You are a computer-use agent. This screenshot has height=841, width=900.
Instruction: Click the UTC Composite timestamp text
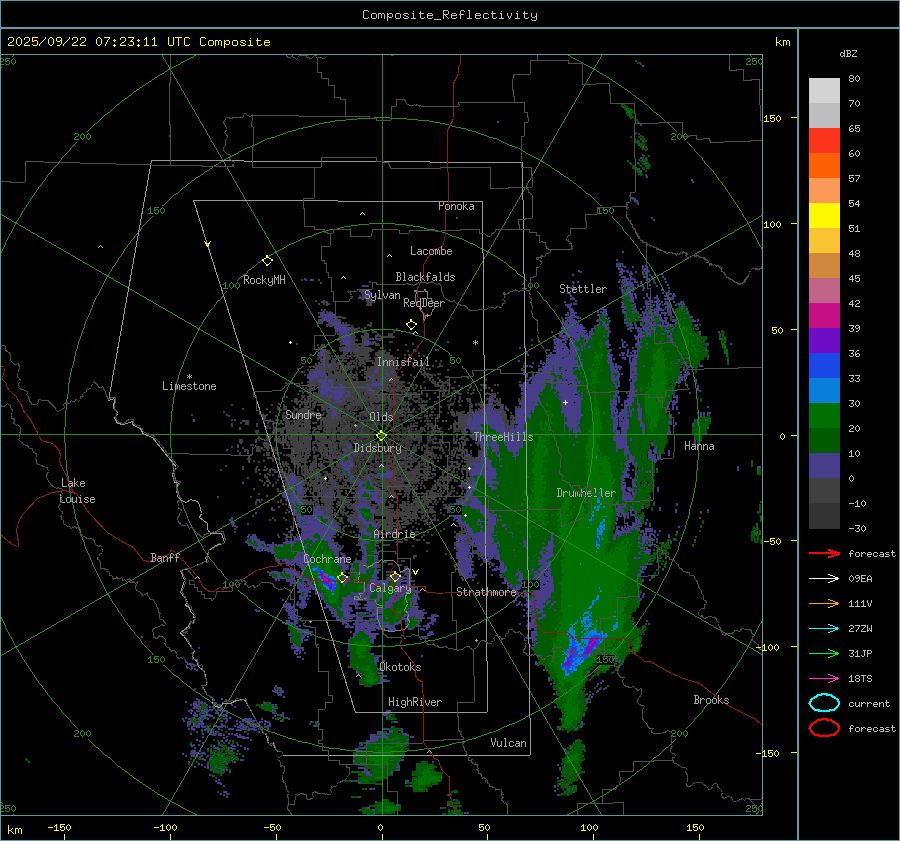[139, 42]
